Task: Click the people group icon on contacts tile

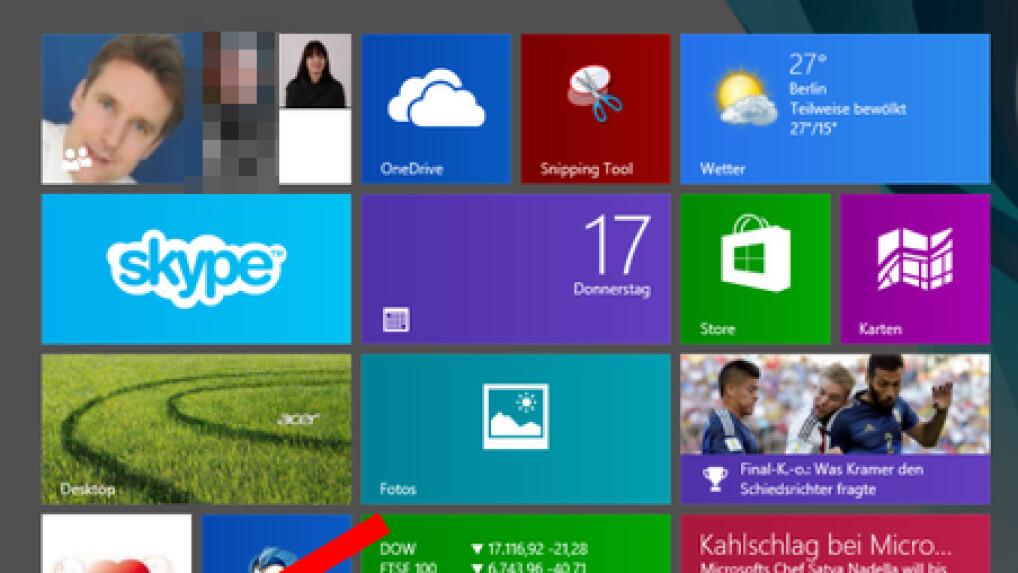Action: [77, 159]
